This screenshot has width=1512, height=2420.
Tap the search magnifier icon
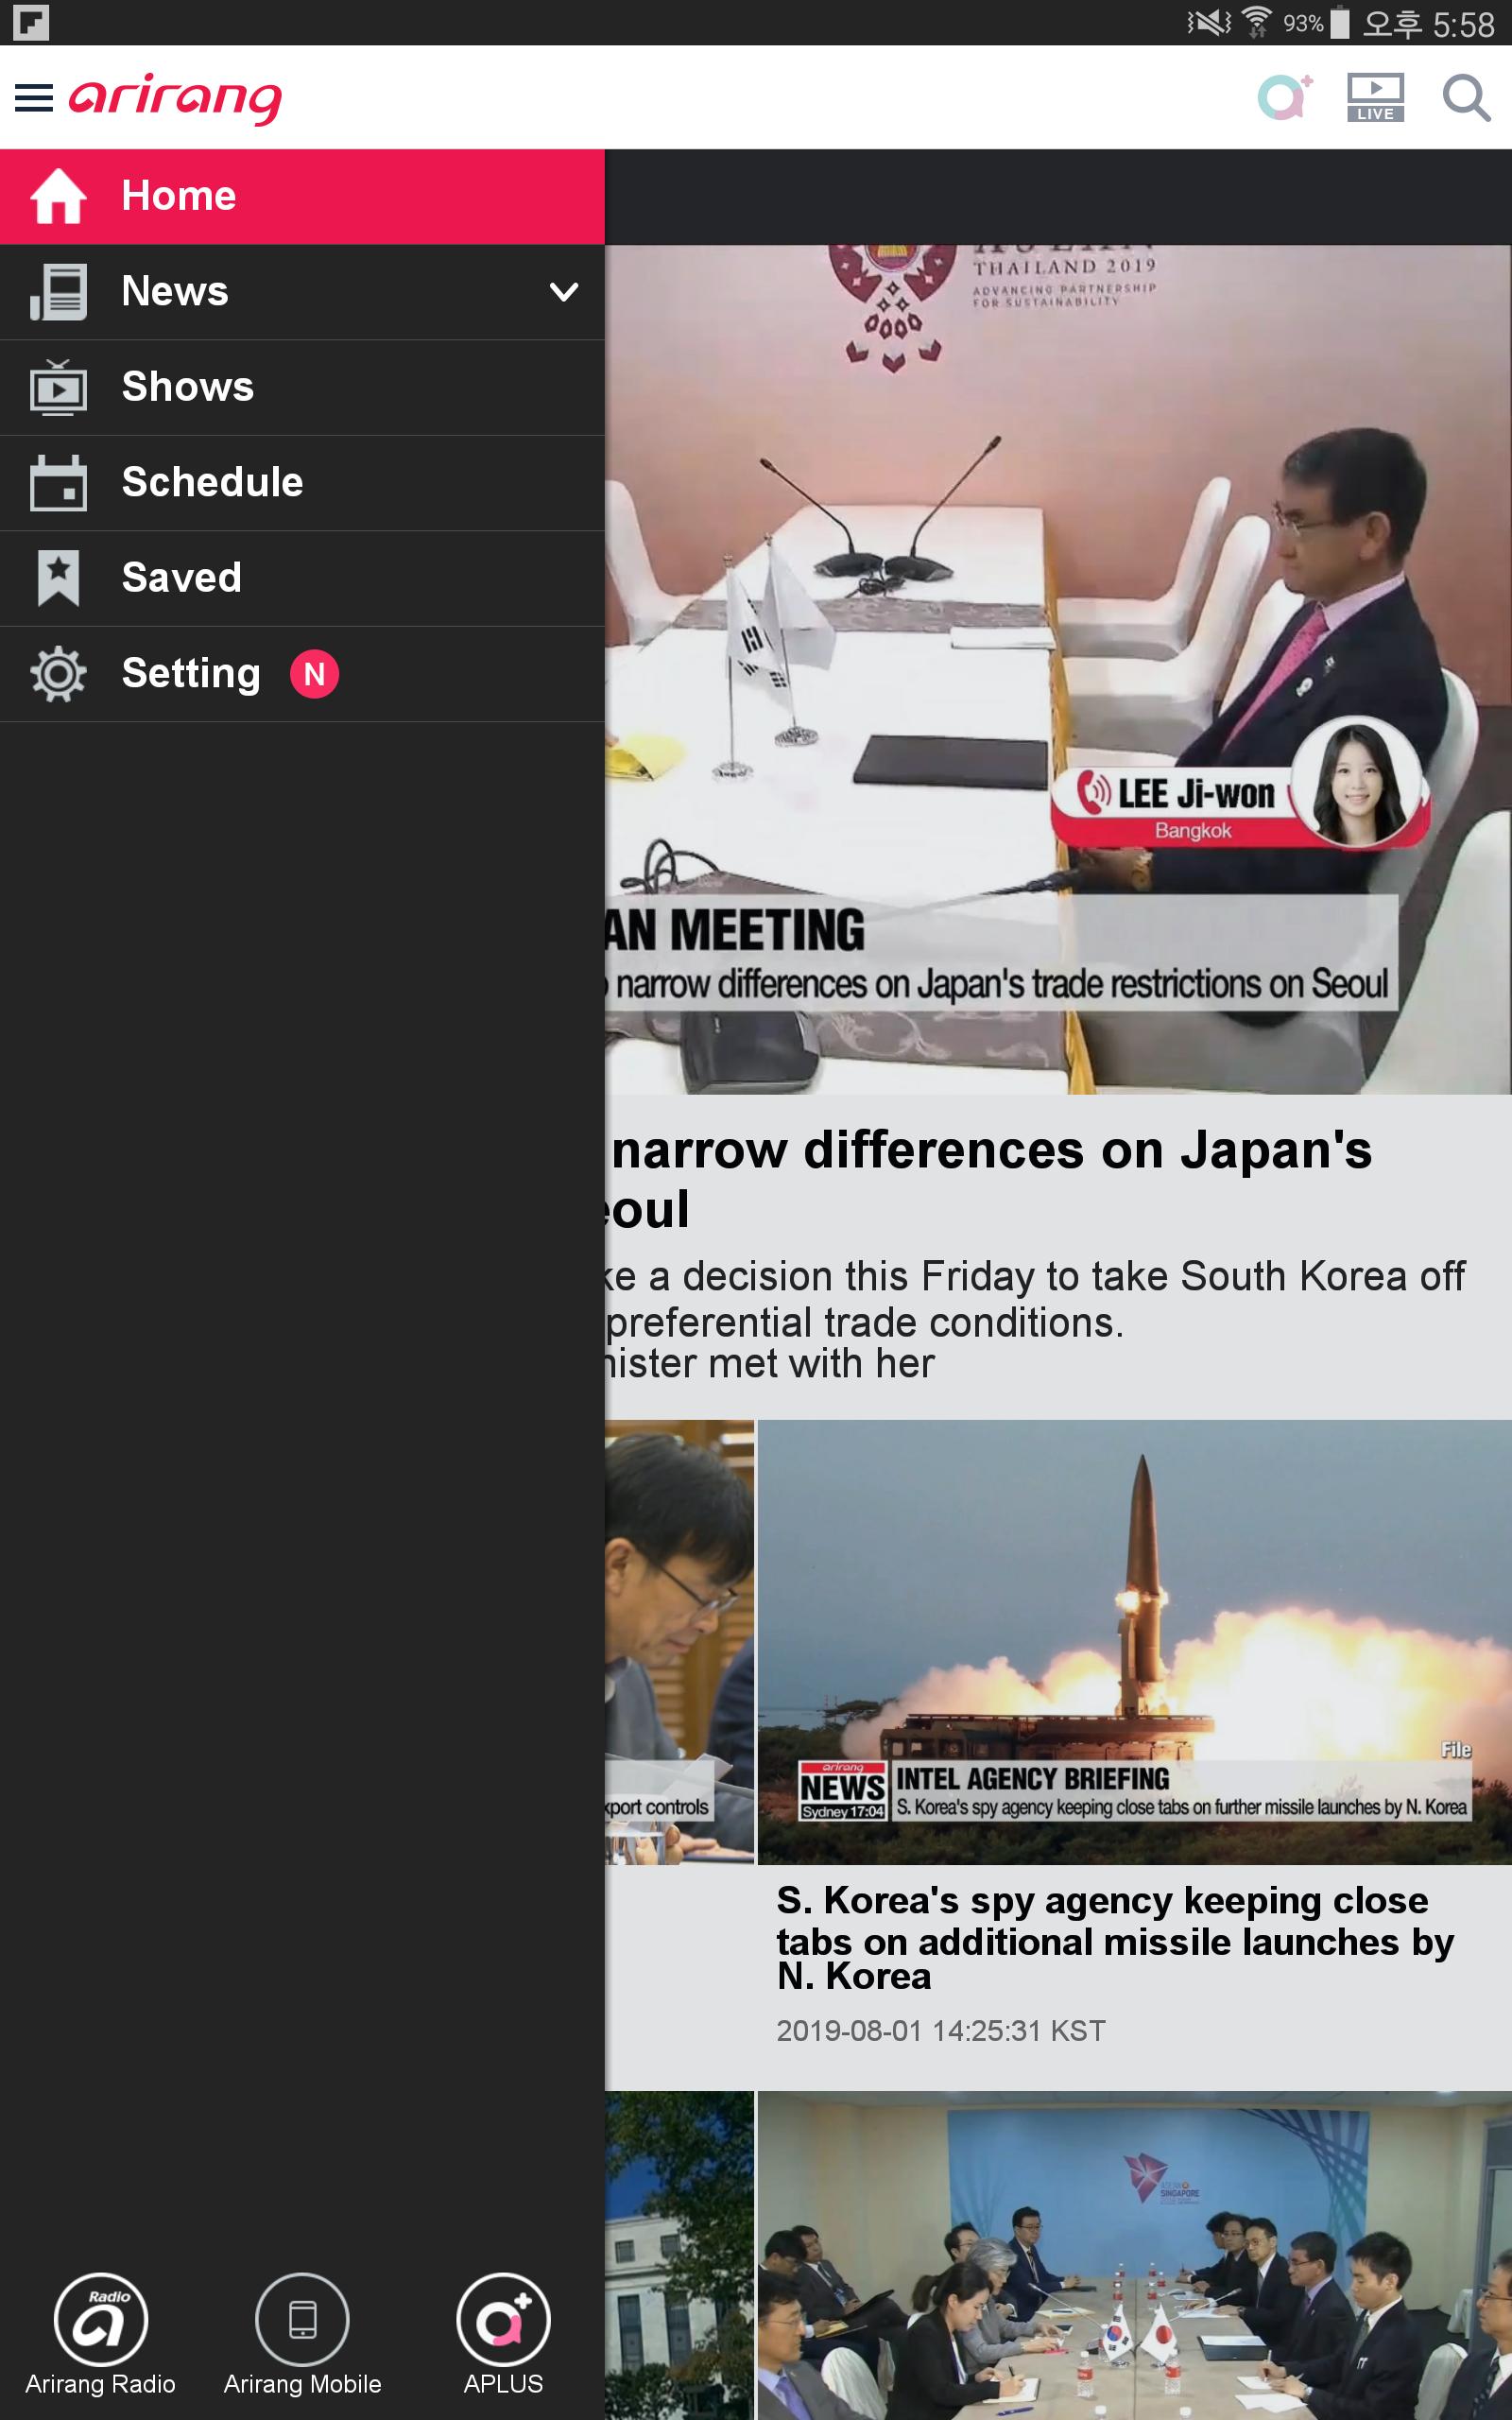pos(1466,97)
